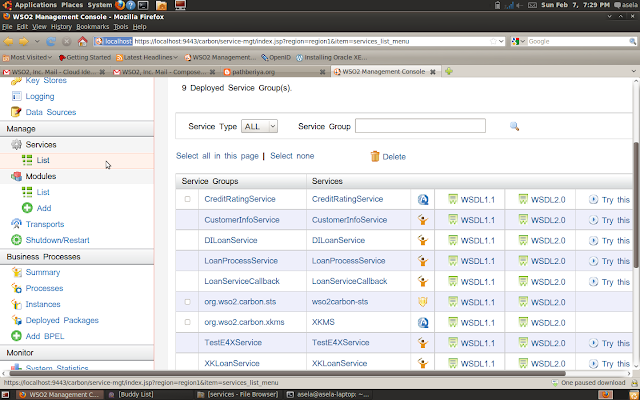Click the Summary icon under Business Processes

click(x=16, y=272)
